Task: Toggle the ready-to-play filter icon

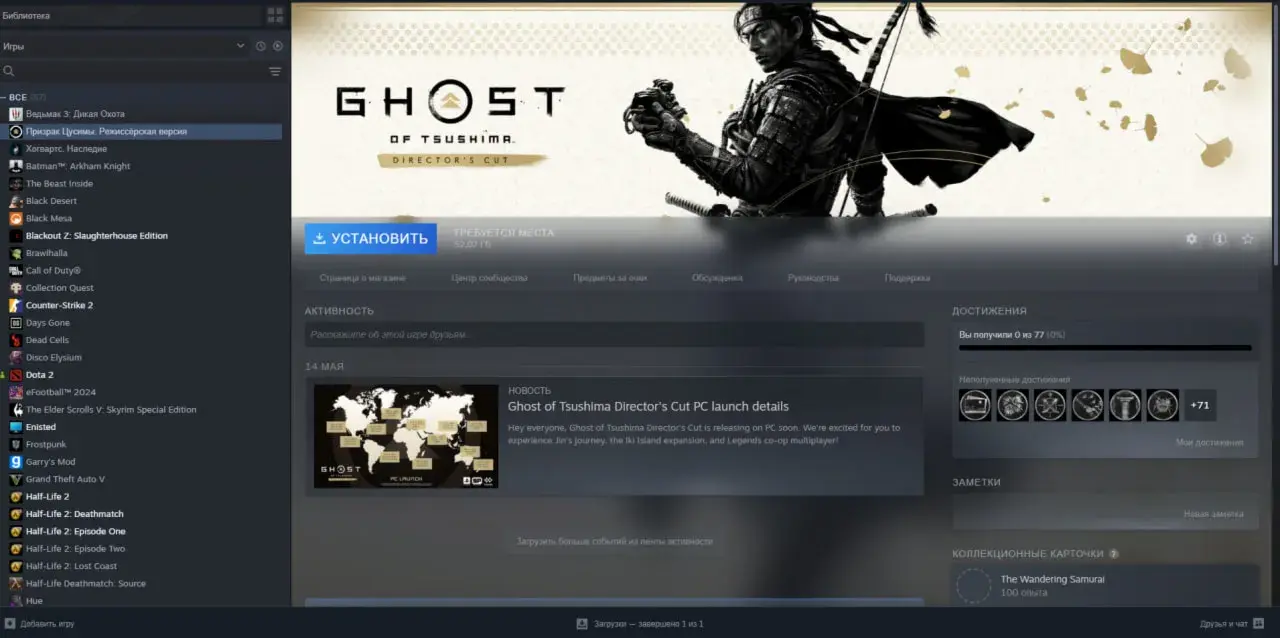Action: click(x=278, y=46)
